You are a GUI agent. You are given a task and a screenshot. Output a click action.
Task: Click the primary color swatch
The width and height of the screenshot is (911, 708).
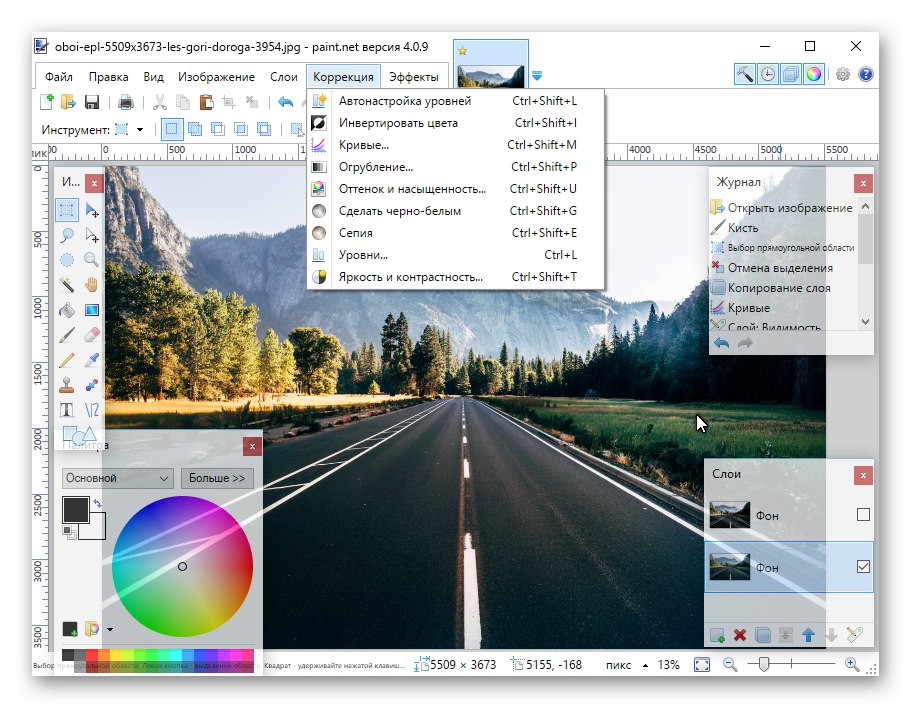point(75,509)
